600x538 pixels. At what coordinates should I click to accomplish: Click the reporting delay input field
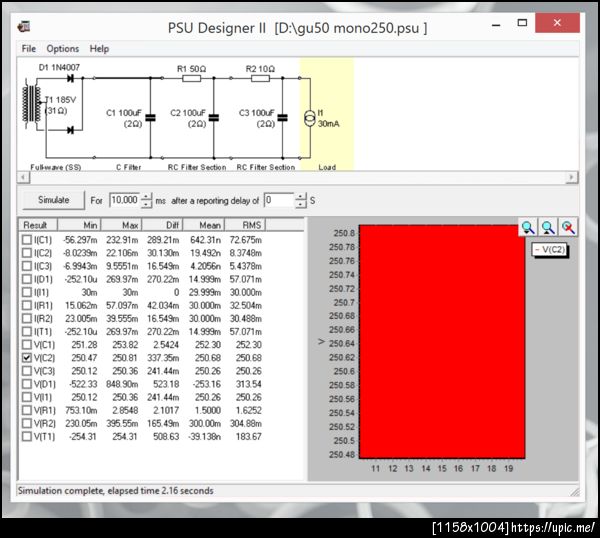coord(279,201)
